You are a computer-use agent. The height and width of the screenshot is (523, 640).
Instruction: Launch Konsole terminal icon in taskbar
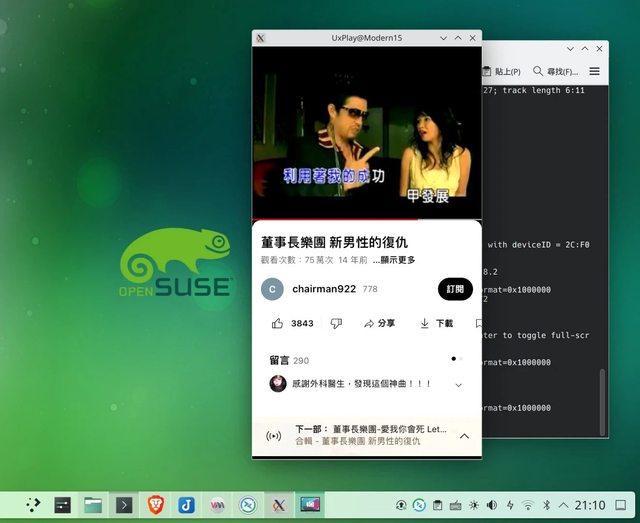[x=124, y=505]
